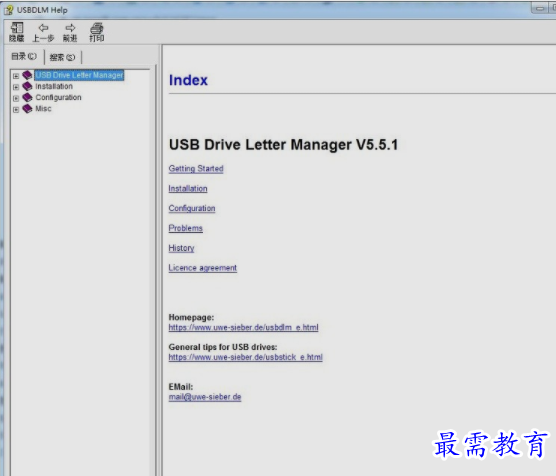
Task: Go back using the left arrow icon
Action: click(43, 28)
